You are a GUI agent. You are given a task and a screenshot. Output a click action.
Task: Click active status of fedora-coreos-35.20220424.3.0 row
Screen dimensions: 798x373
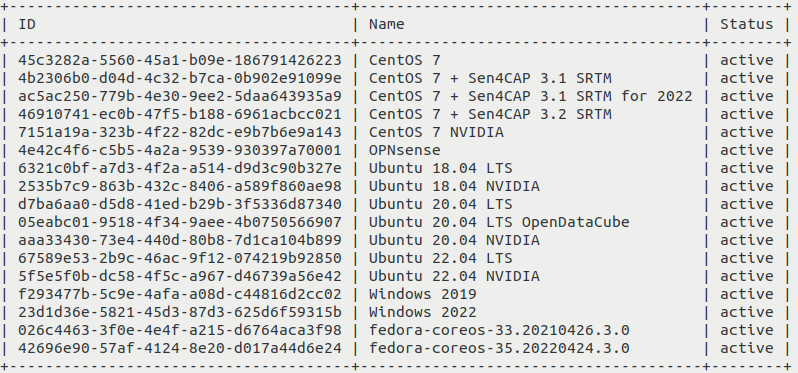coord(747,348)
